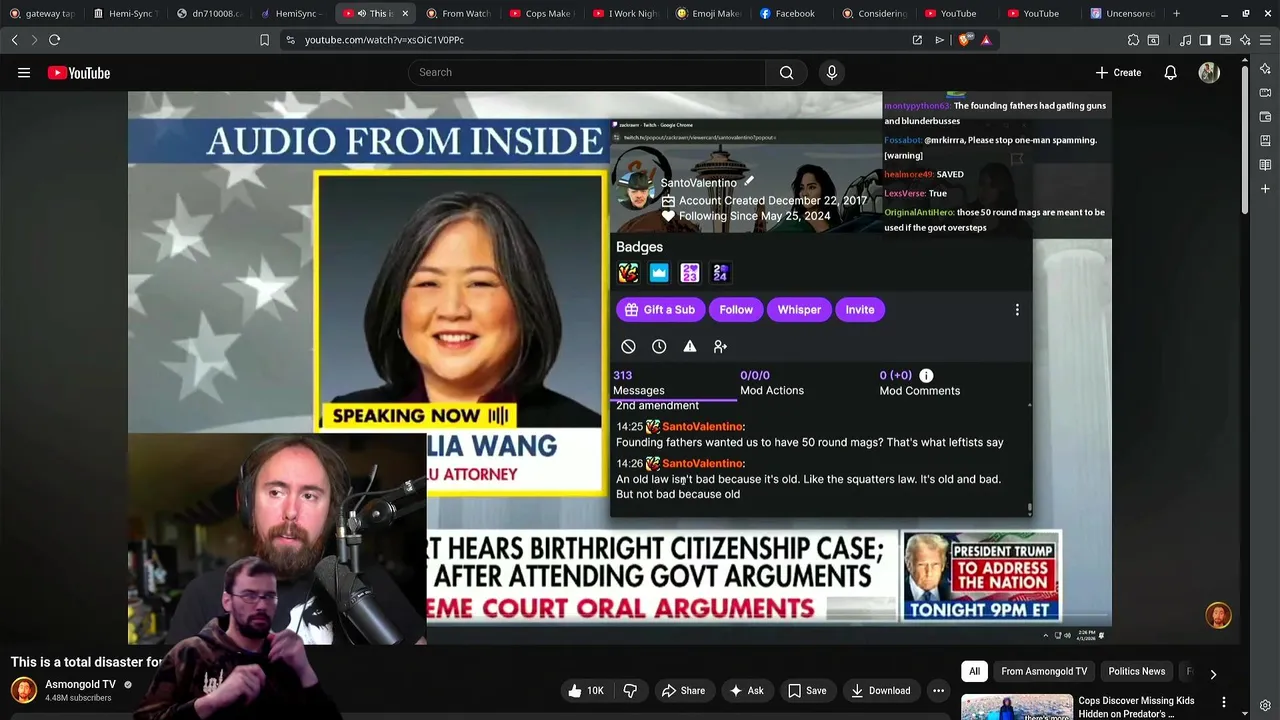Open the Extensions puzzle-piece menu

(1133, 40)
